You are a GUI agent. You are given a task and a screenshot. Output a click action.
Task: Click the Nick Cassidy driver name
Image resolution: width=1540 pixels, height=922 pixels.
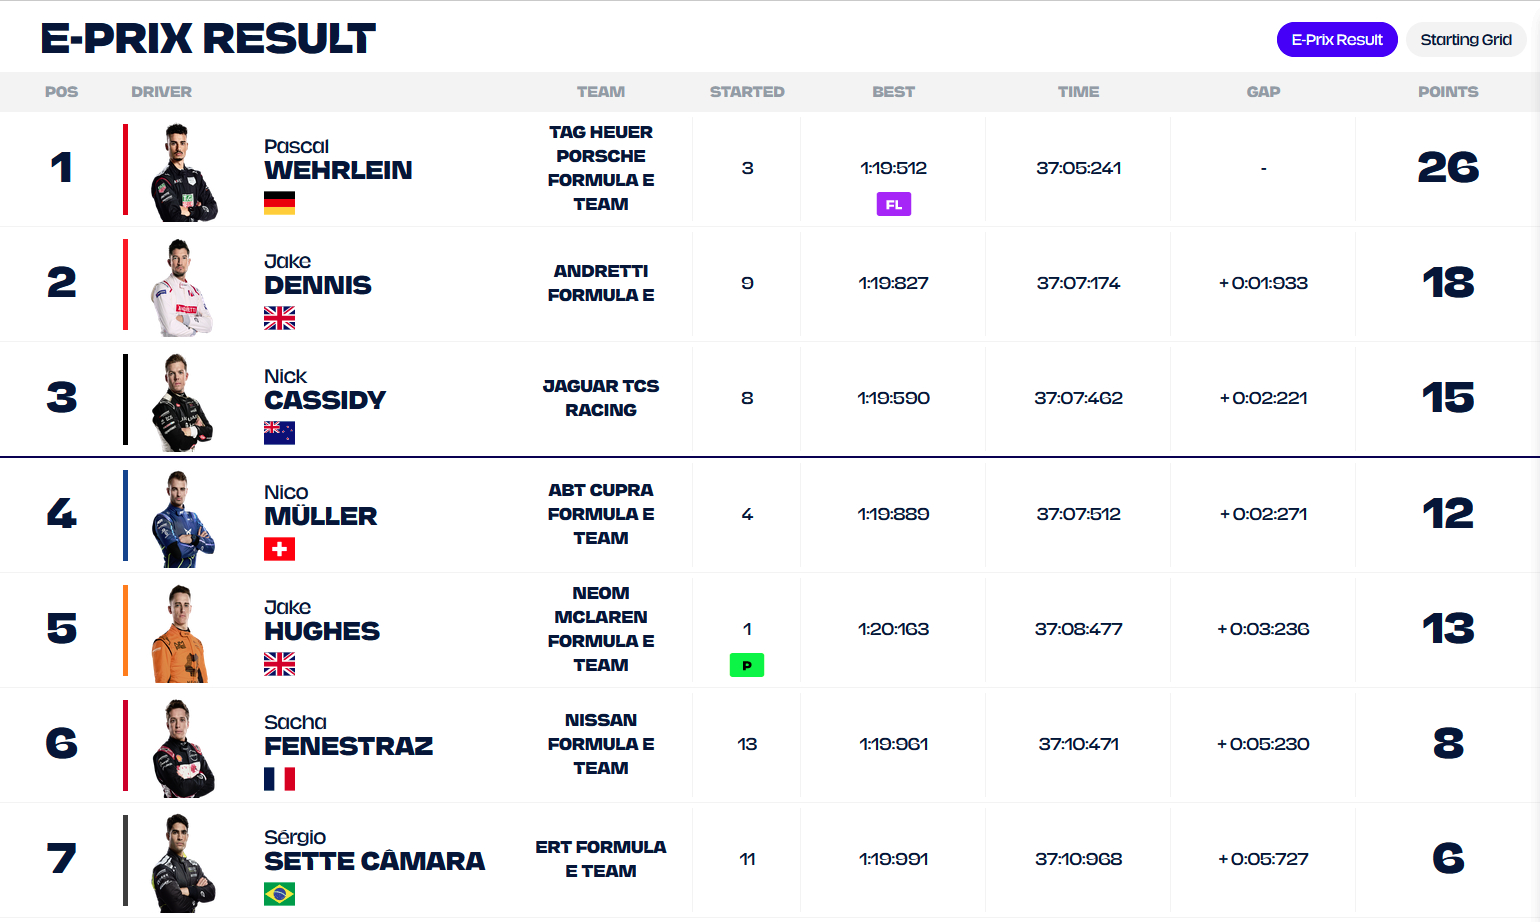324,390
